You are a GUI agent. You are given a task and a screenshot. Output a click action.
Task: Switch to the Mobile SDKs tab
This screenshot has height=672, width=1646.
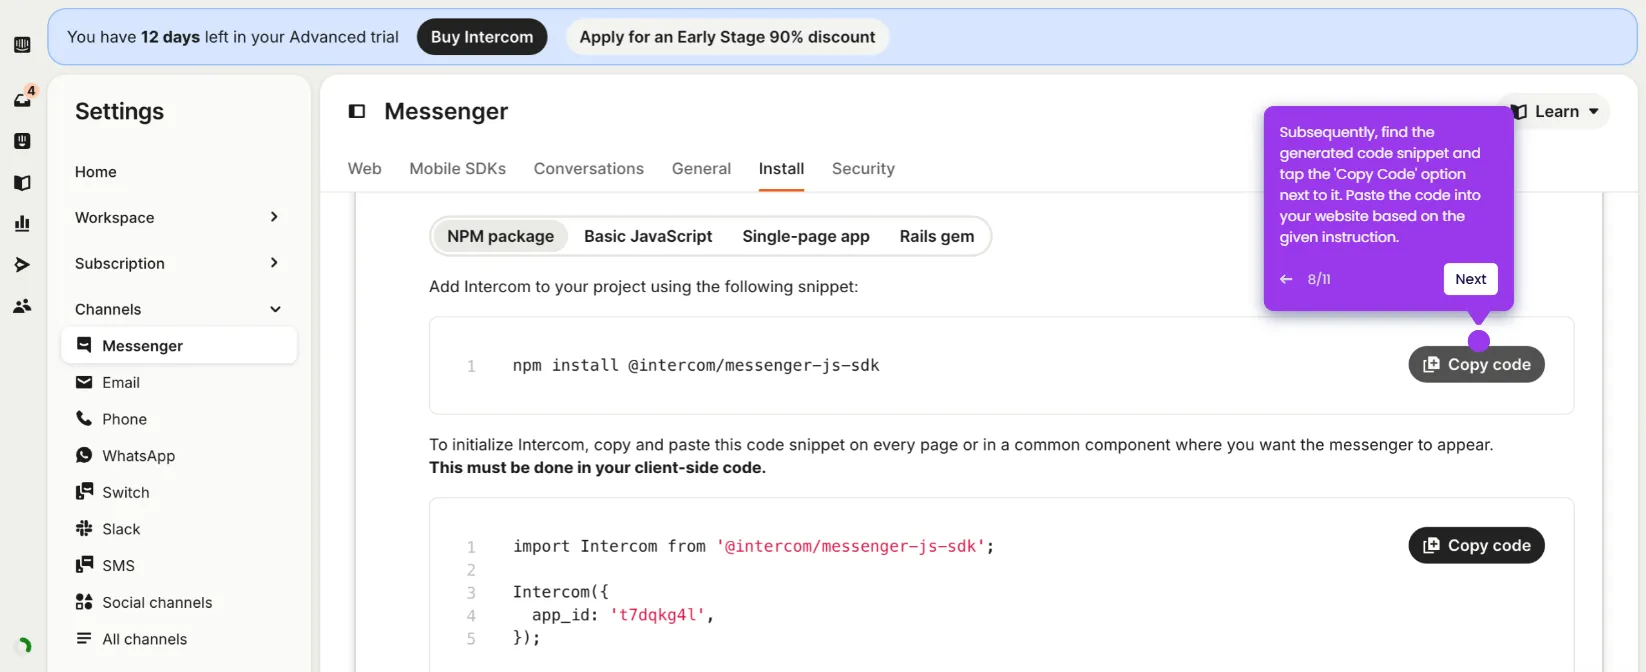(457, 169)
